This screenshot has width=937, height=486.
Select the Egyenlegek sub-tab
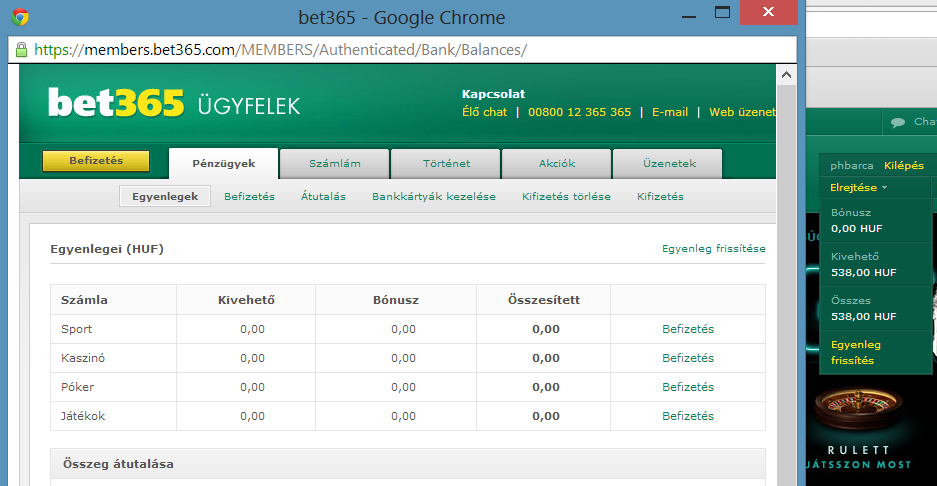pos(165,196)
